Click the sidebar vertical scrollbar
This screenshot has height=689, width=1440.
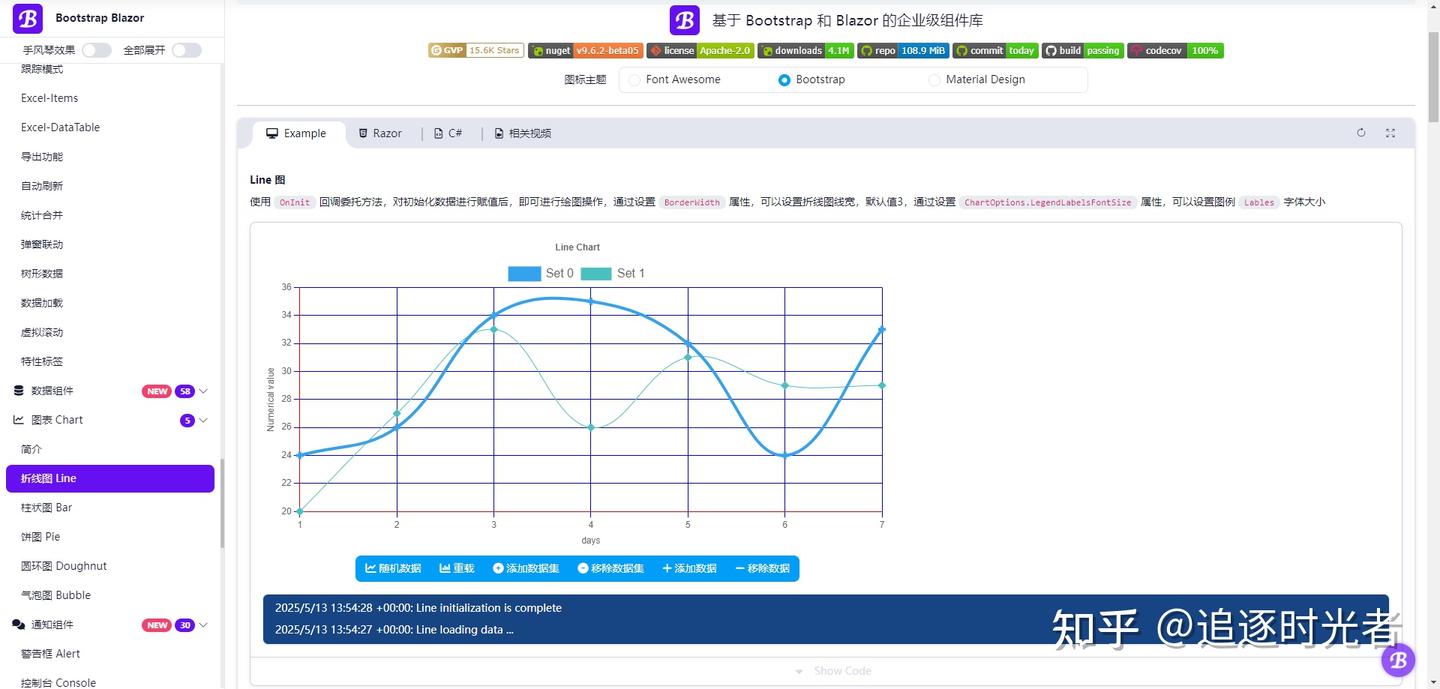pyautogui.click(x=222, y=504)
